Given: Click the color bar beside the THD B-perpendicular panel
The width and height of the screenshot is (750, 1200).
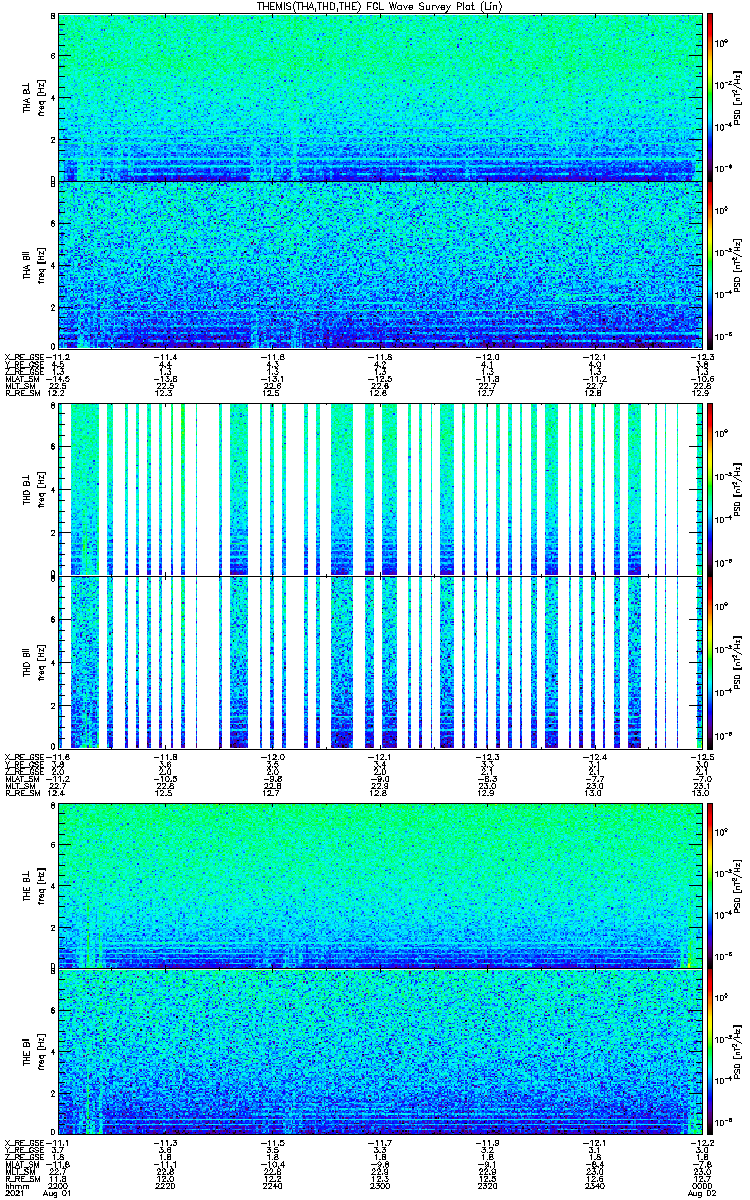Looking at the screenshot, I should [710, 490].
